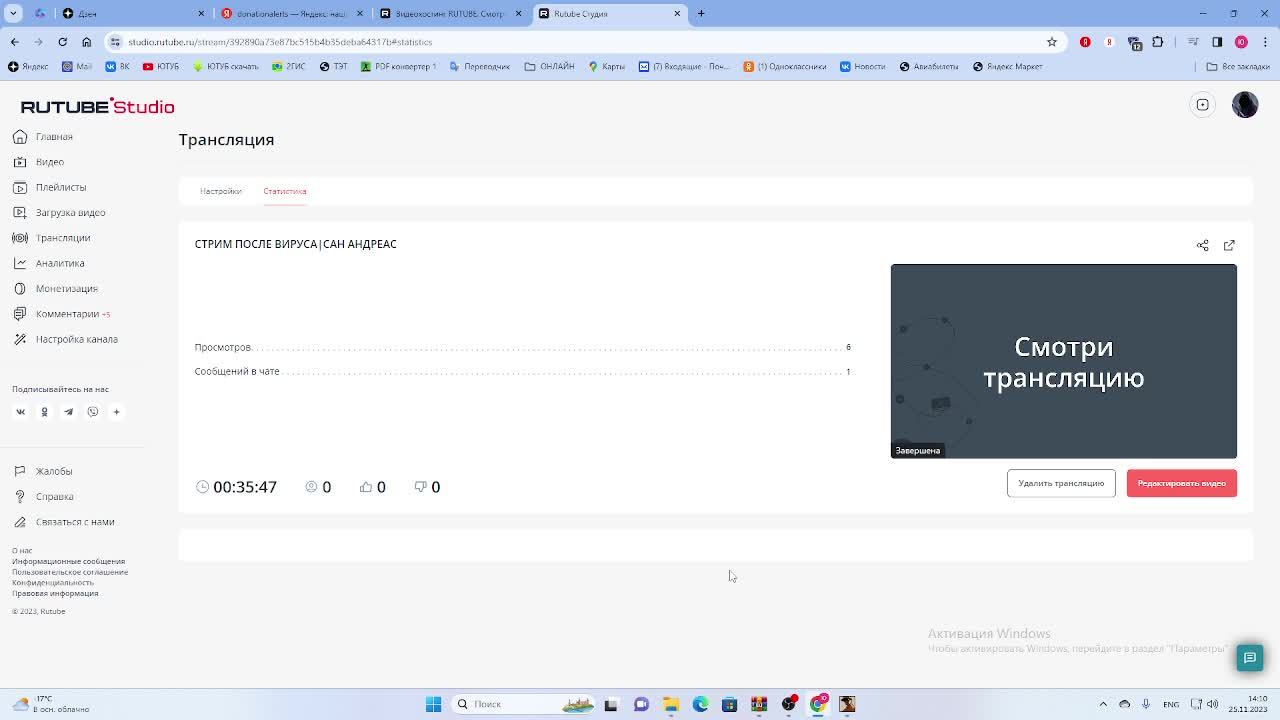The height and width of the screenshot is (720, 1280).
Task: Select the Статистика tab
Action: pos(285,191)
